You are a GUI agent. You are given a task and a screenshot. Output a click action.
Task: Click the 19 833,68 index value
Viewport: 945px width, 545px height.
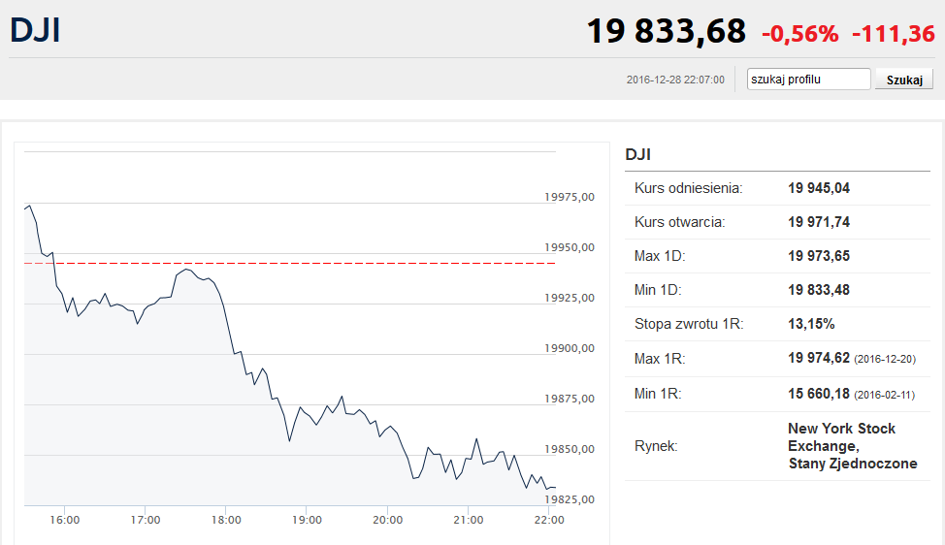click(x=666, y=31)
